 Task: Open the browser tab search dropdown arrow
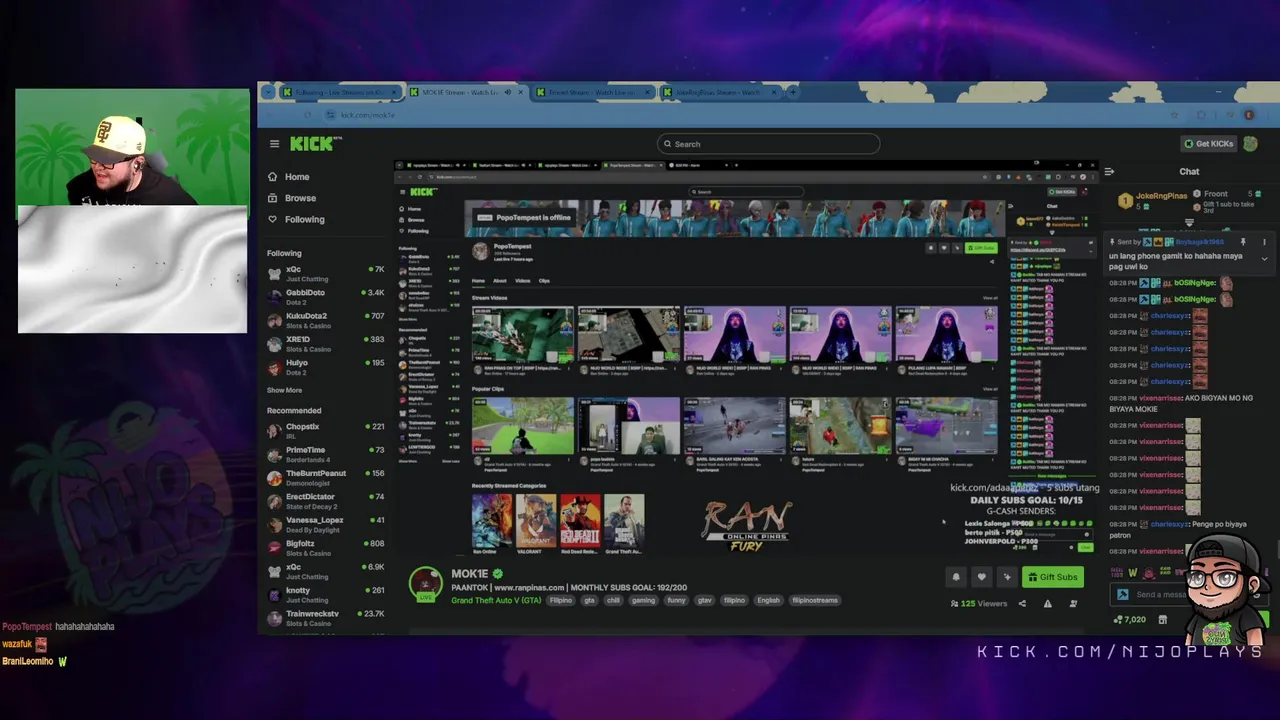(x=267, y=92)
